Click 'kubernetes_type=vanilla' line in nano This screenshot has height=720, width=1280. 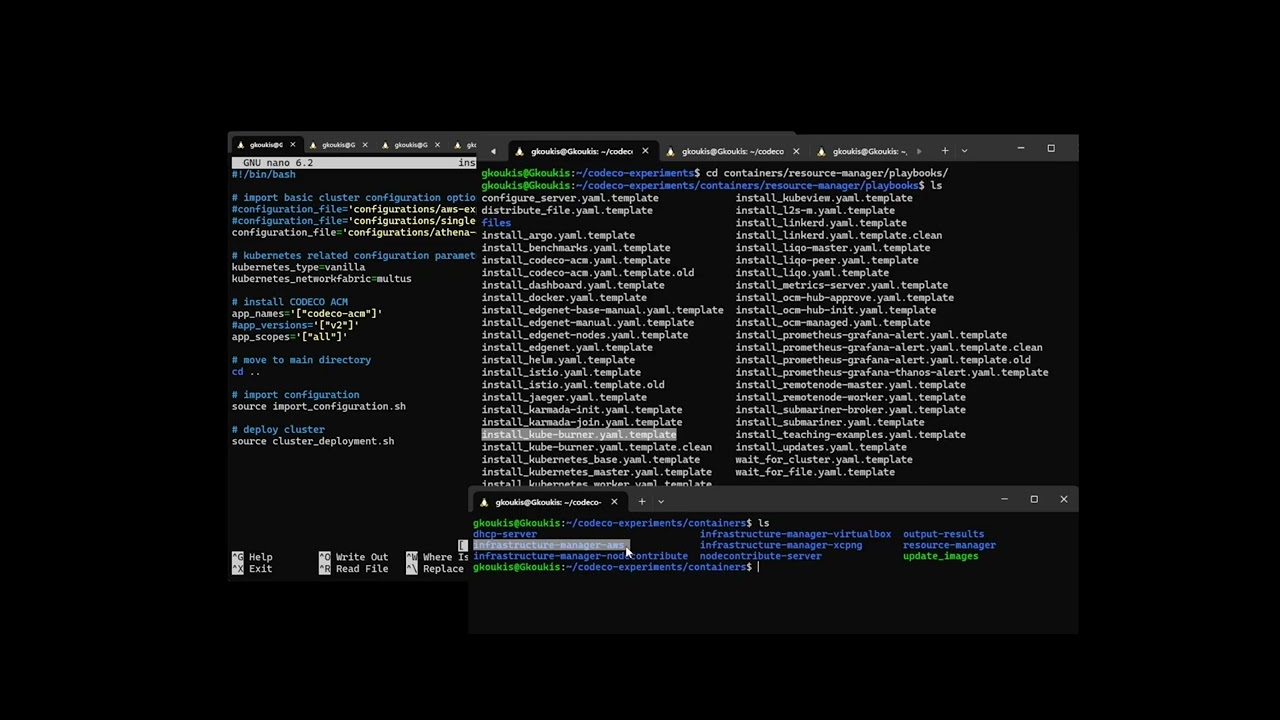click(x=299, y=268)
